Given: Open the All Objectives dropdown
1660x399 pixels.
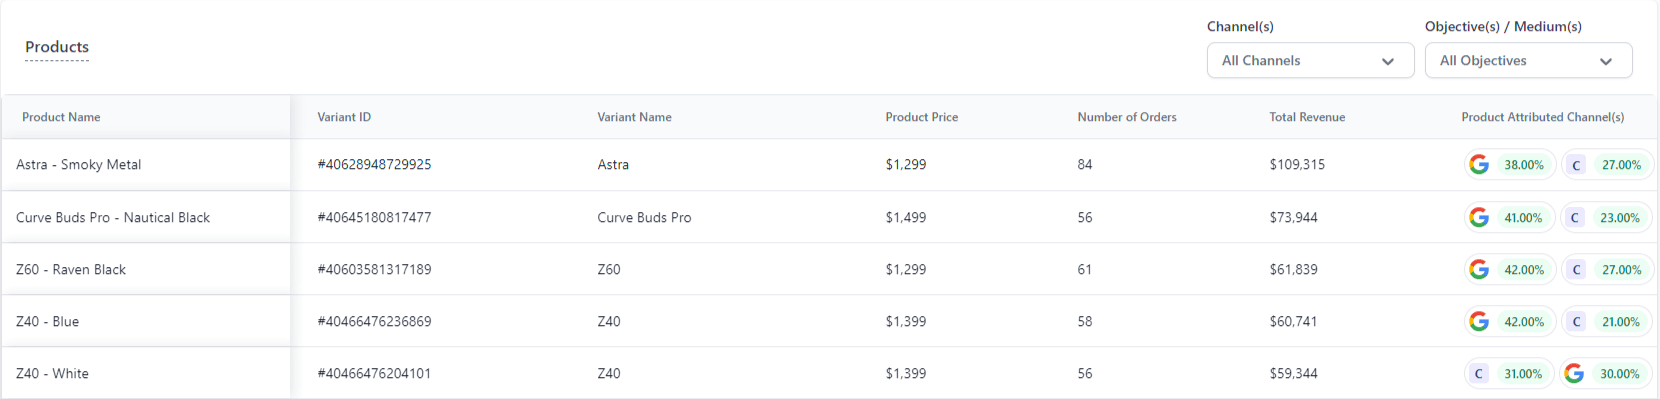Looking at the screenshot, I should [1528, 60].
